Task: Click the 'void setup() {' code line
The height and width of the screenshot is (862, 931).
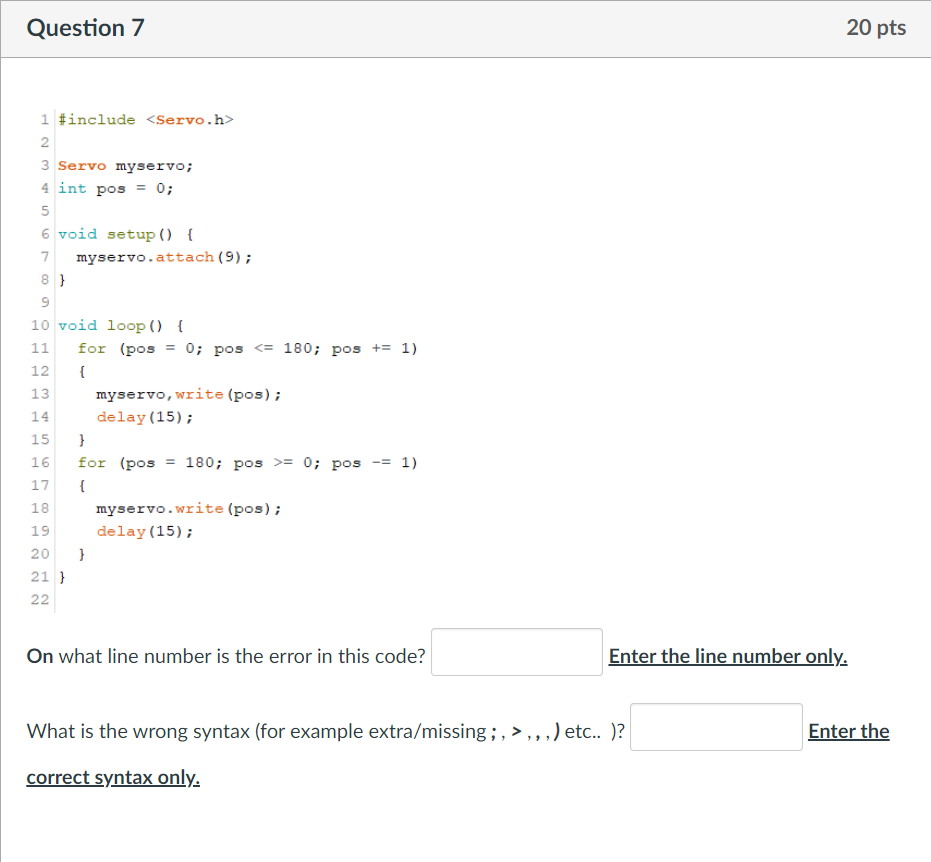Action: click(x=125, y=234)
